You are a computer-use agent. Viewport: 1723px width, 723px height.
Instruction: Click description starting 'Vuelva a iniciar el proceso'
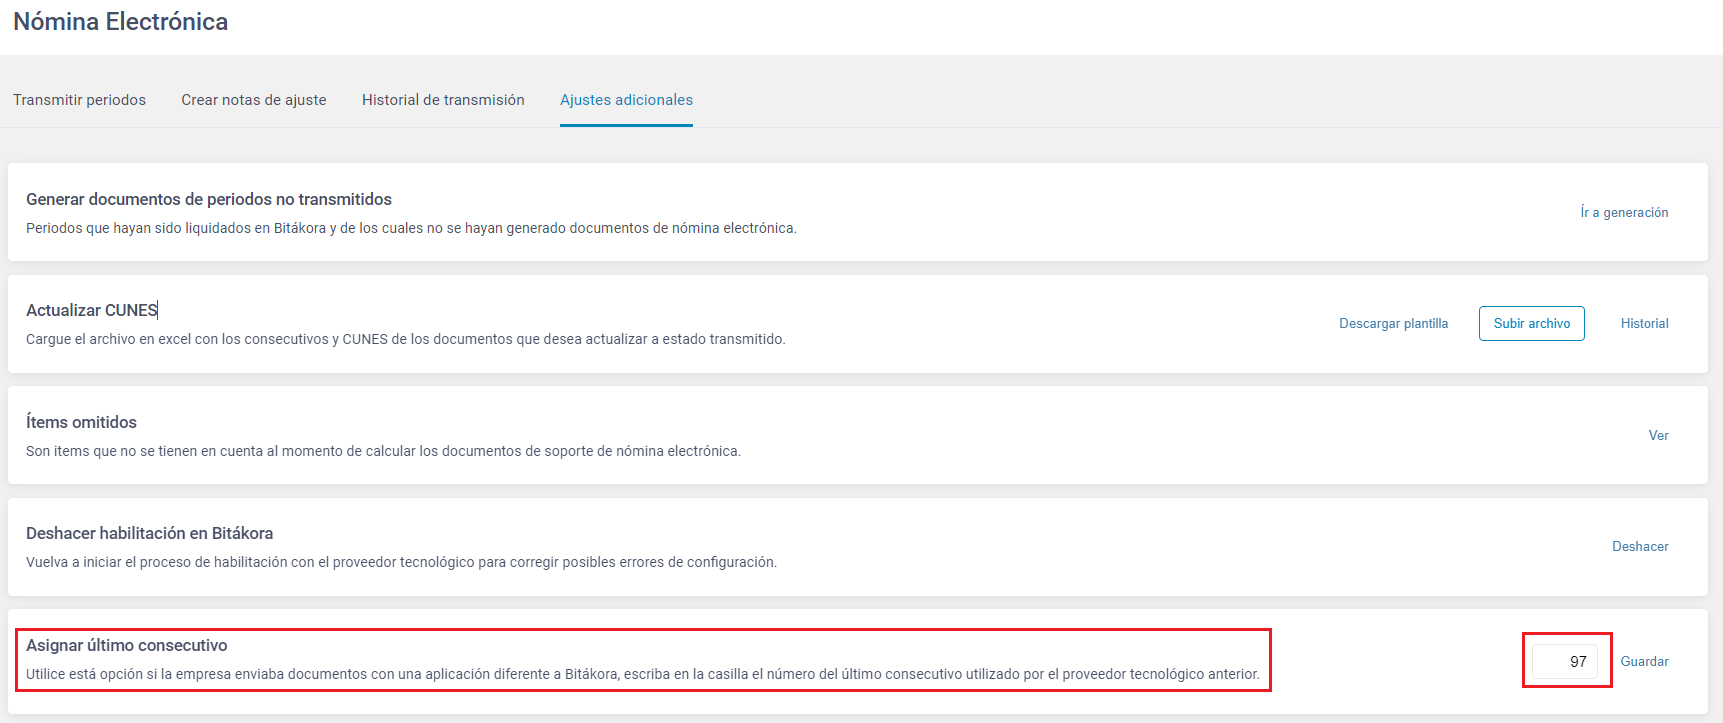[401, 562]
